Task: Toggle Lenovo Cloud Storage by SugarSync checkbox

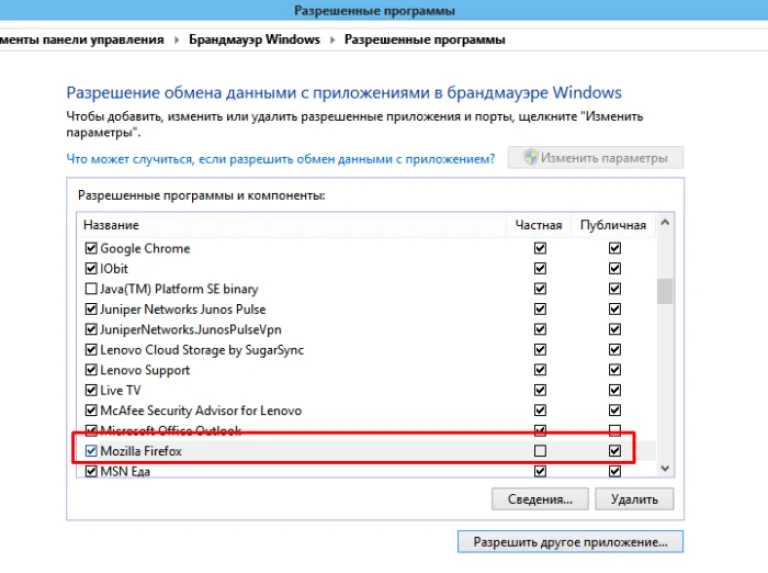Action: (91, 350)
